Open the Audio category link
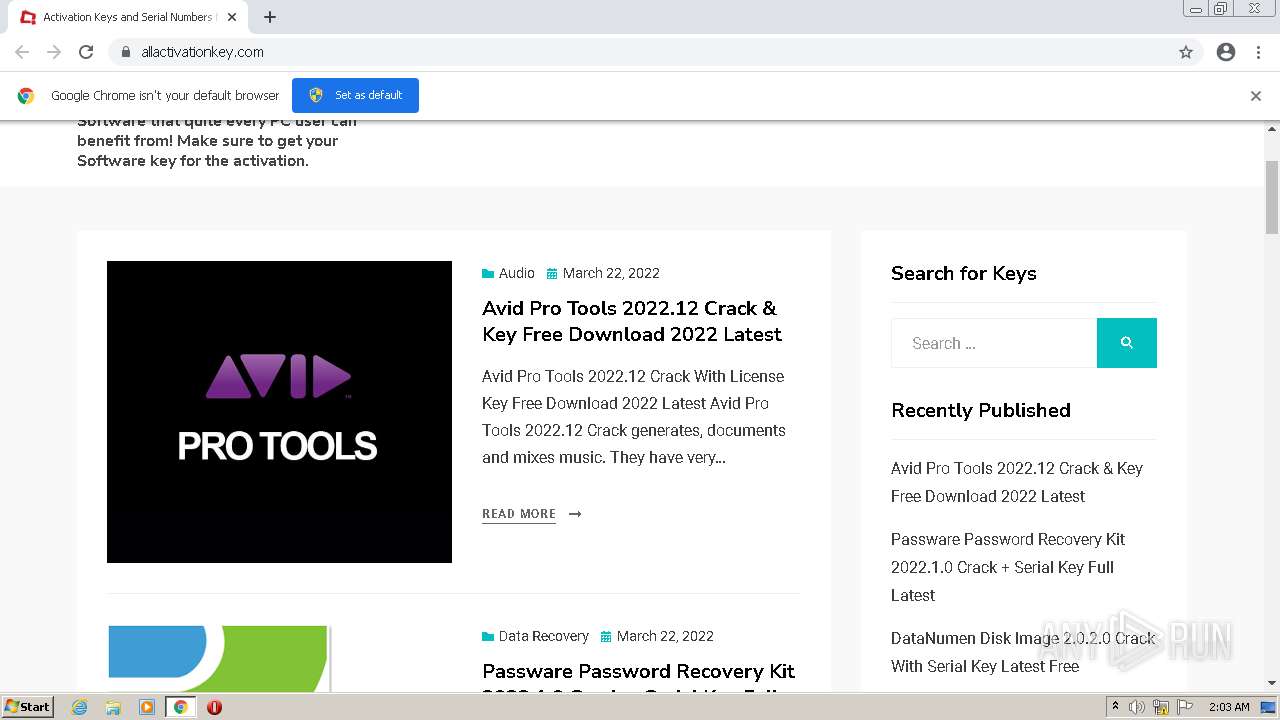The image size is (1280, 720). (516, 273)
